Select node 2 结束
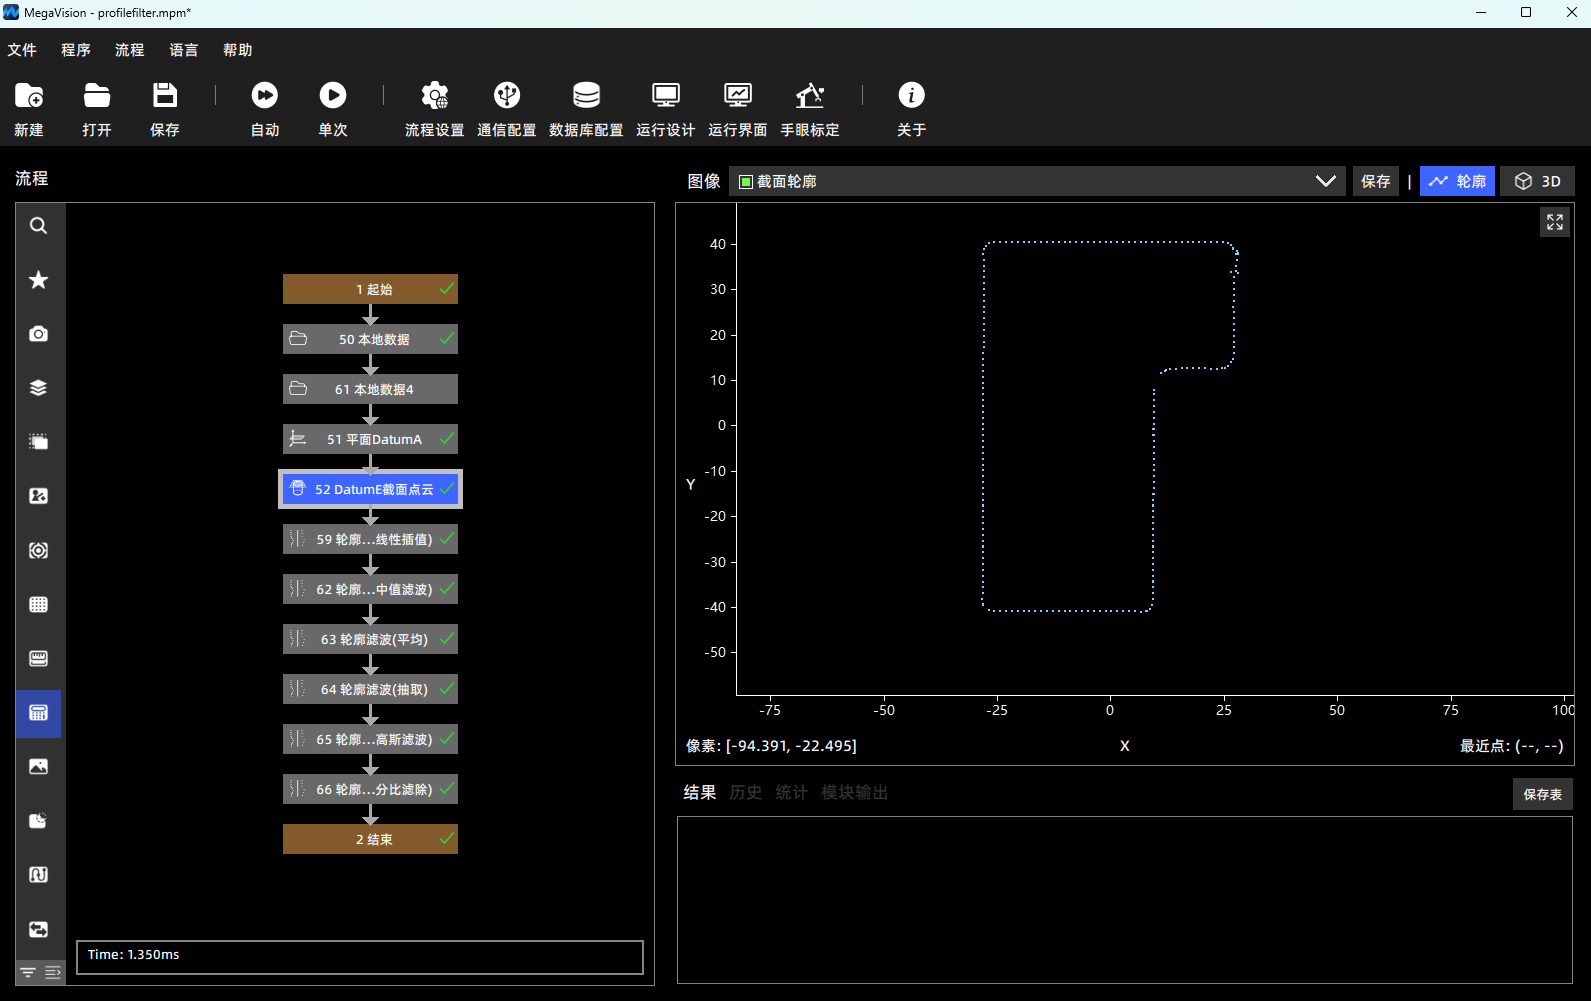 tap(371, 839)
